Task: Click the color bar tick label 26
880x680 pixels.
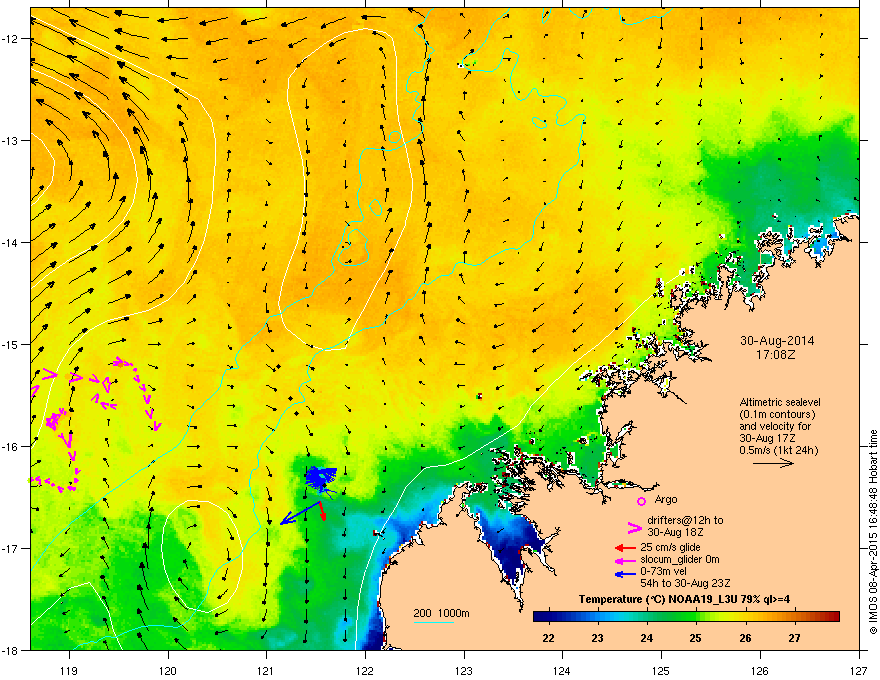Action: (745, 638)
